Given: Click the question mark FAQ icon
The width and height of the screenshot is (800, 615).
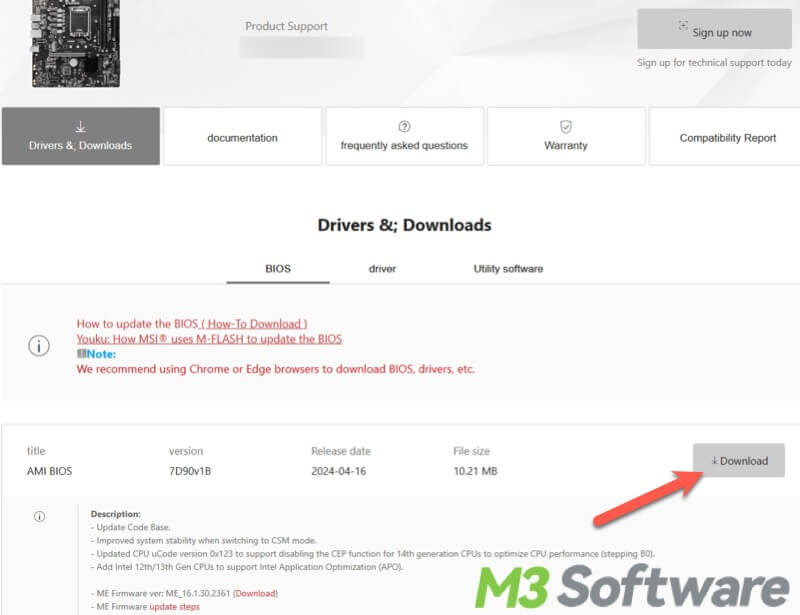Looking at the screenshot, I should (404, 126).
